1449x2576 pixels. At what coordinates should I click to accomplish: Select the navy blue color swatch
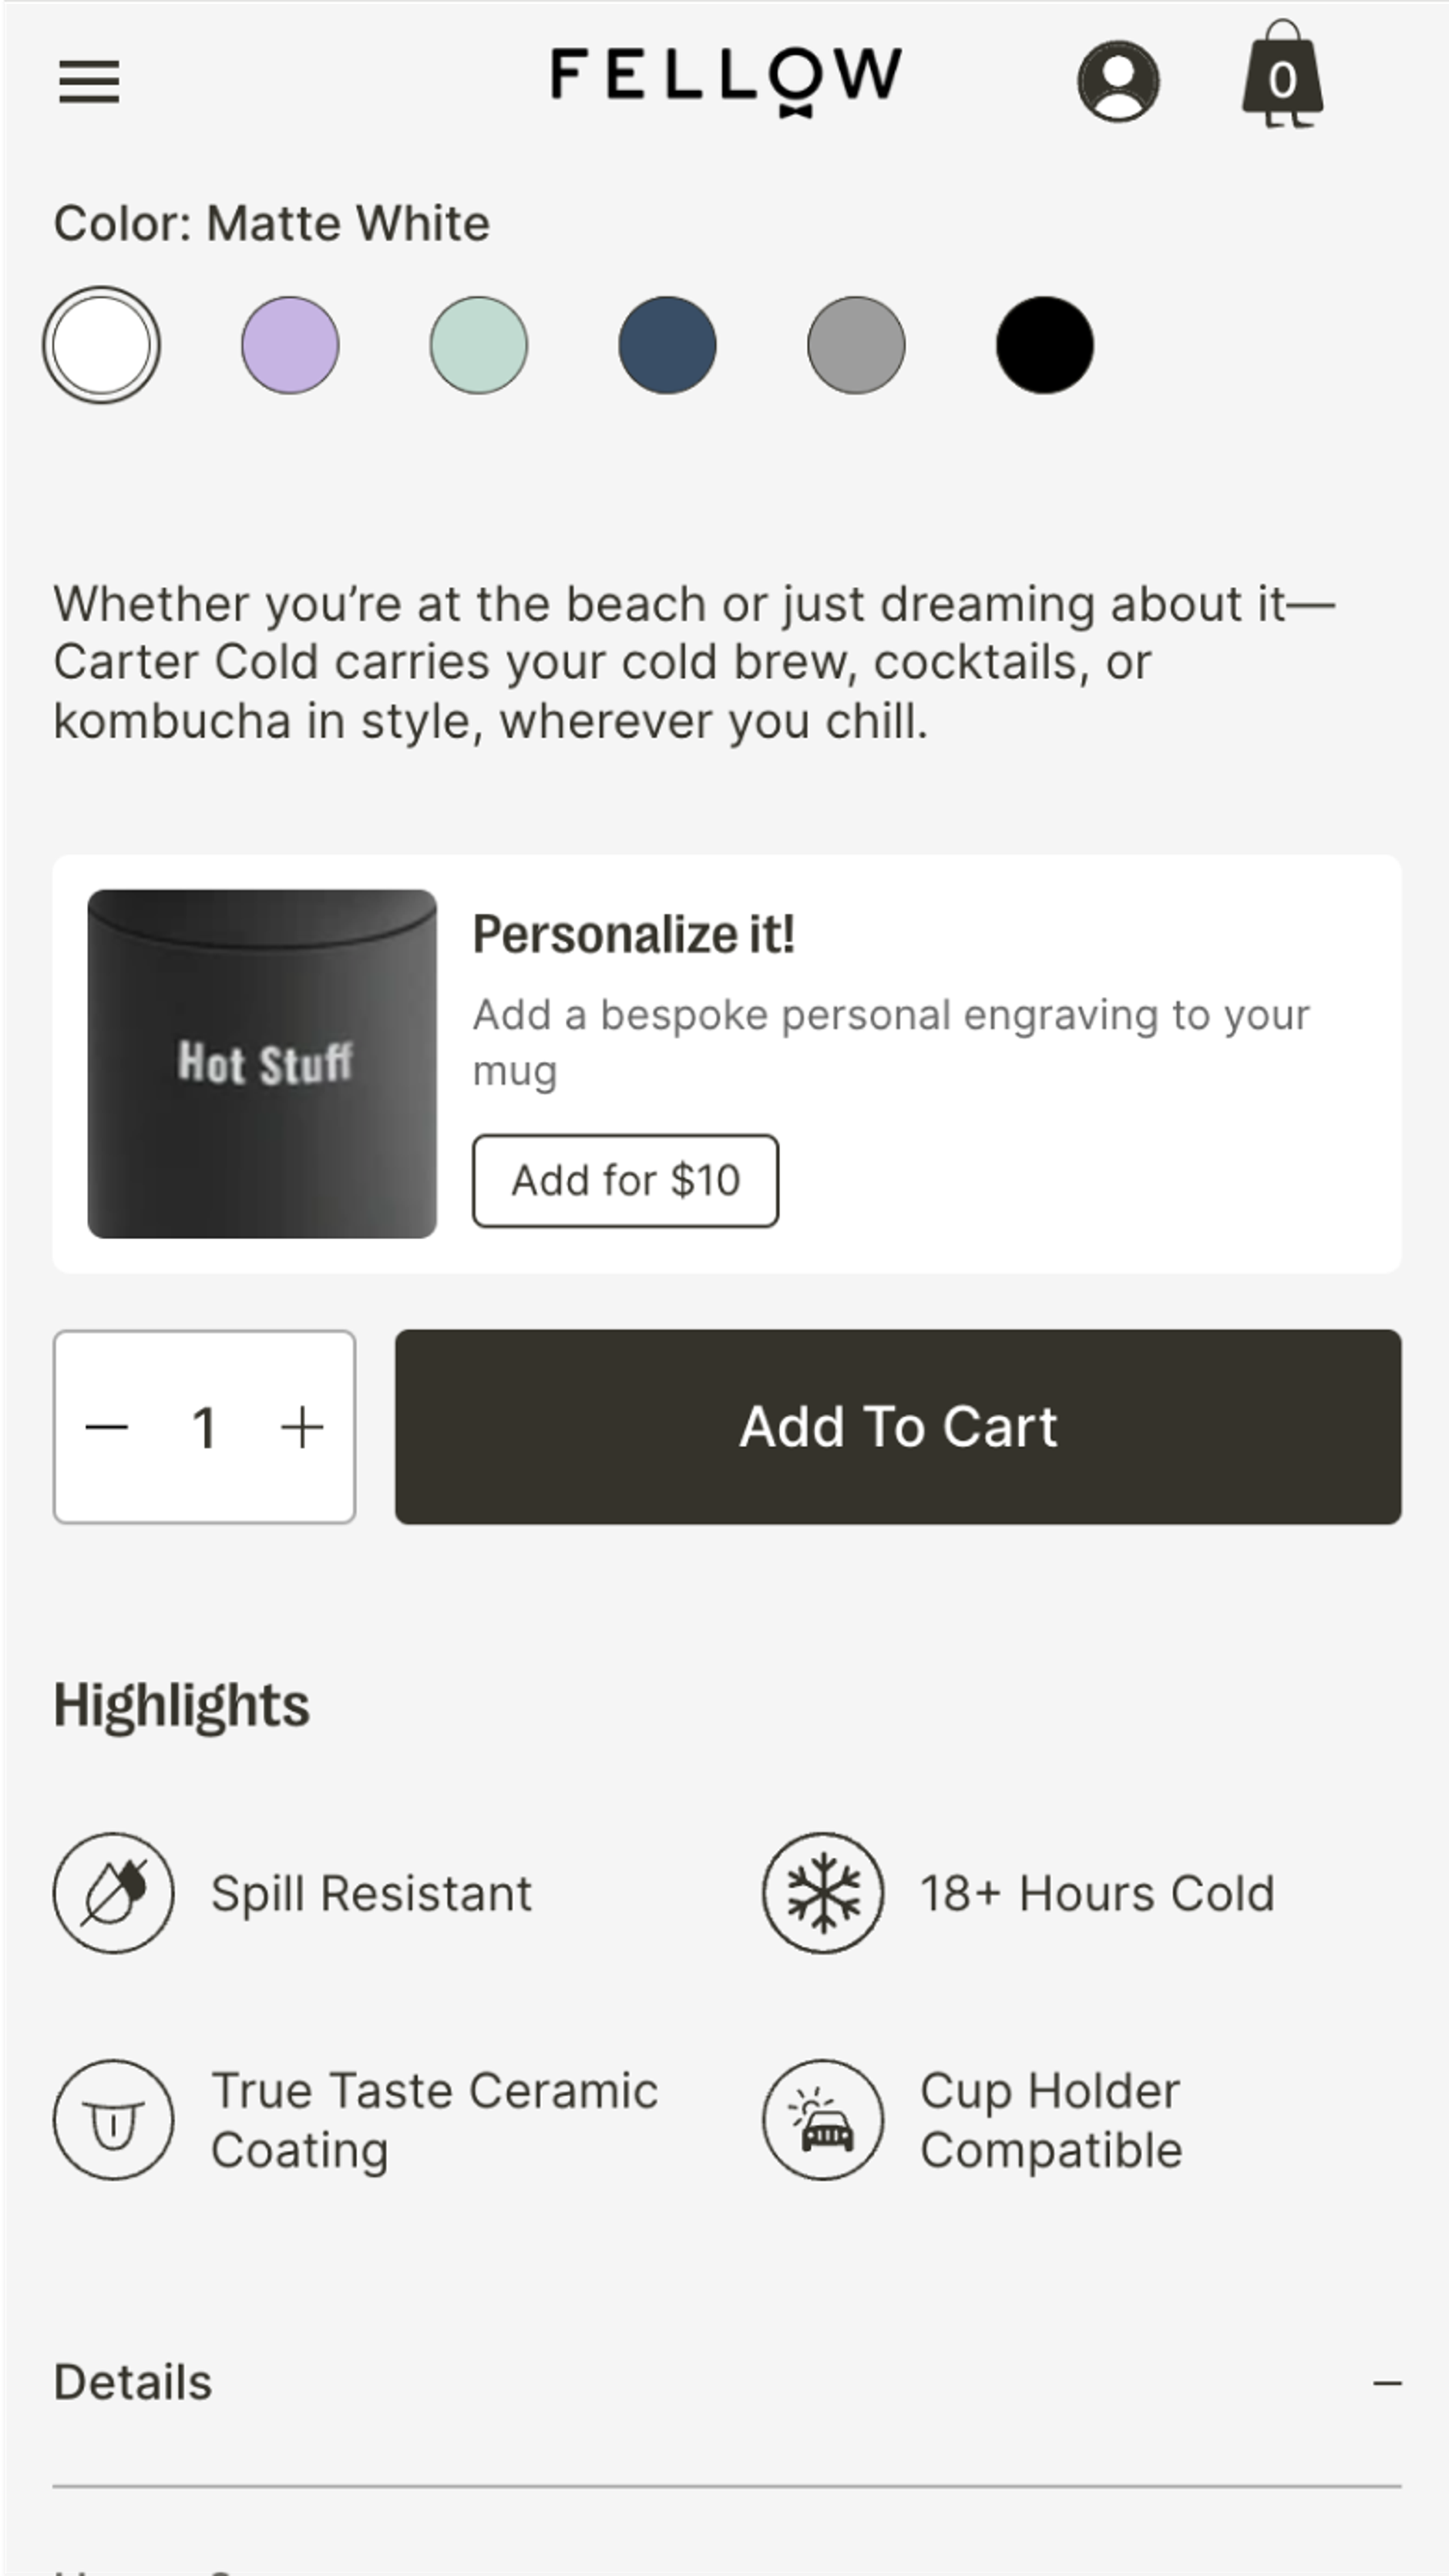pos(667,344)
